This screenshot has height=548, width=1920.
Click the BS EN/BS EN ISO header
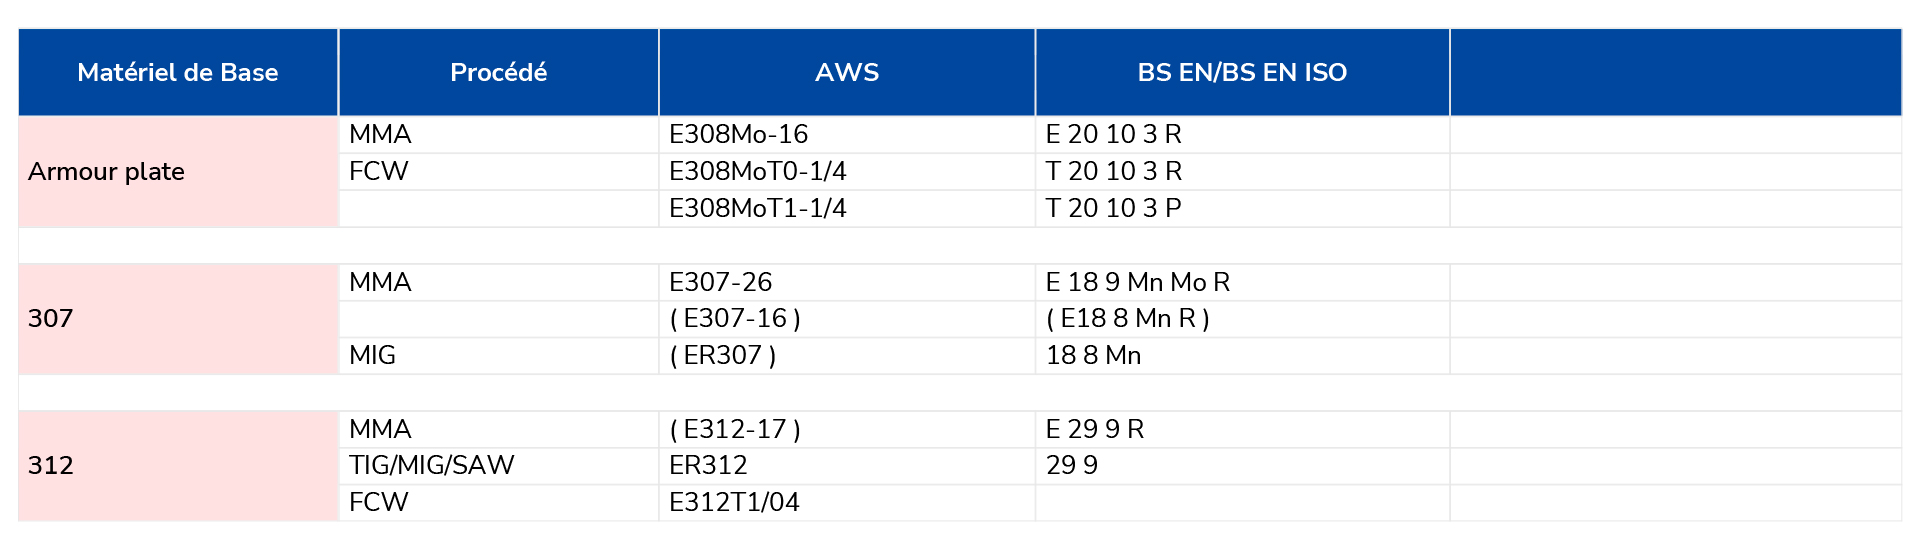coord(1243,72)
